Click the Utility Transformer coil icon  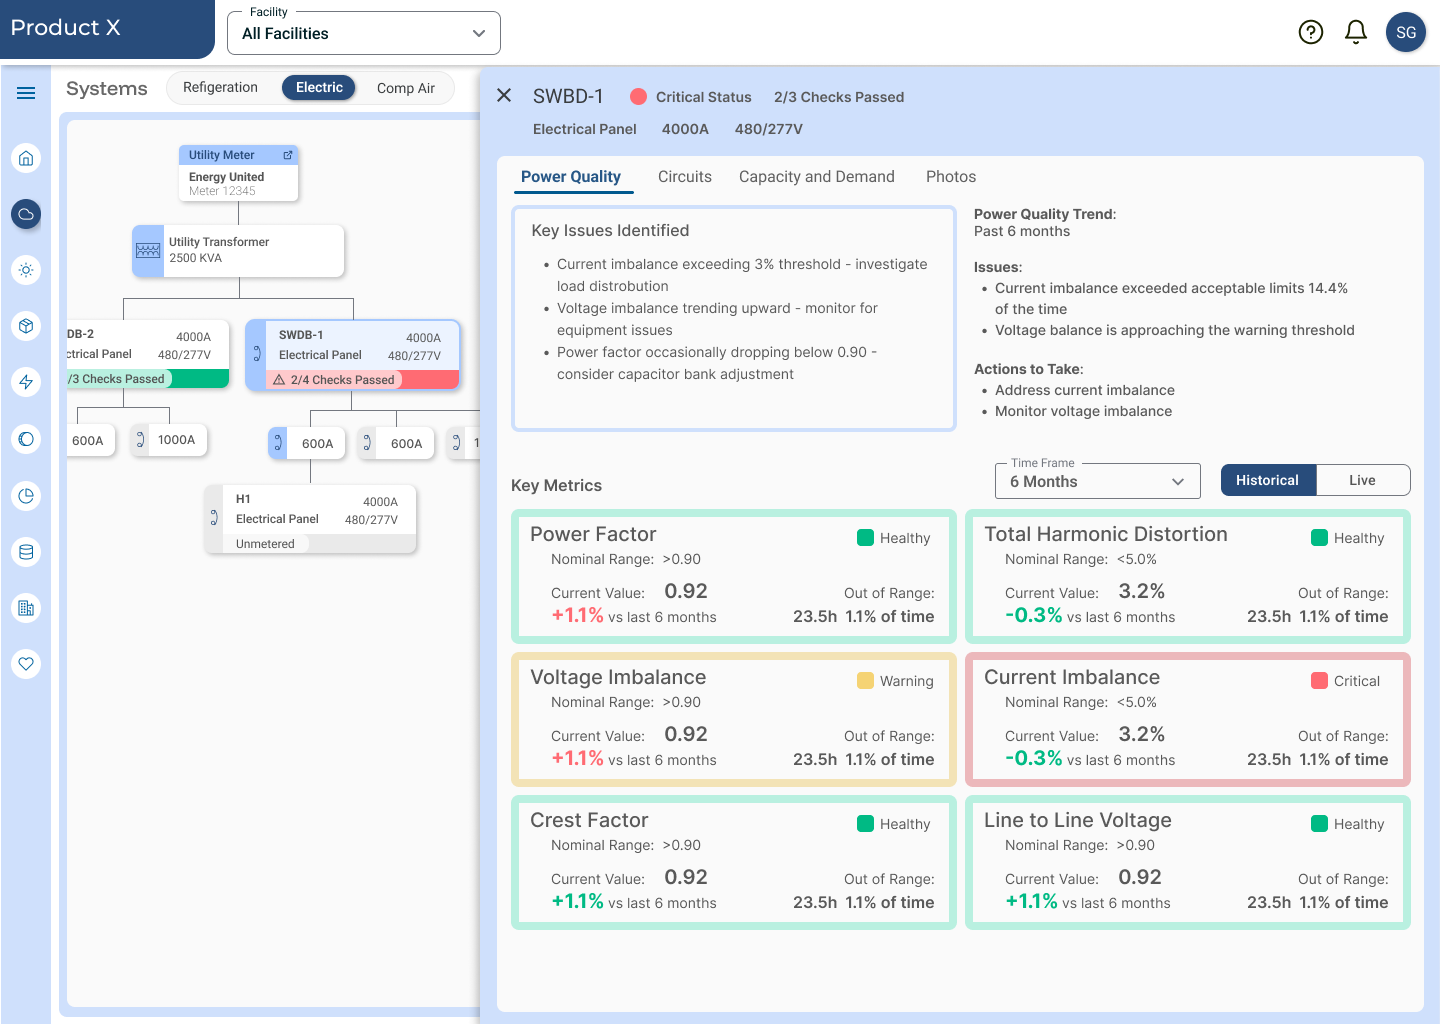[x=148, y=250]
